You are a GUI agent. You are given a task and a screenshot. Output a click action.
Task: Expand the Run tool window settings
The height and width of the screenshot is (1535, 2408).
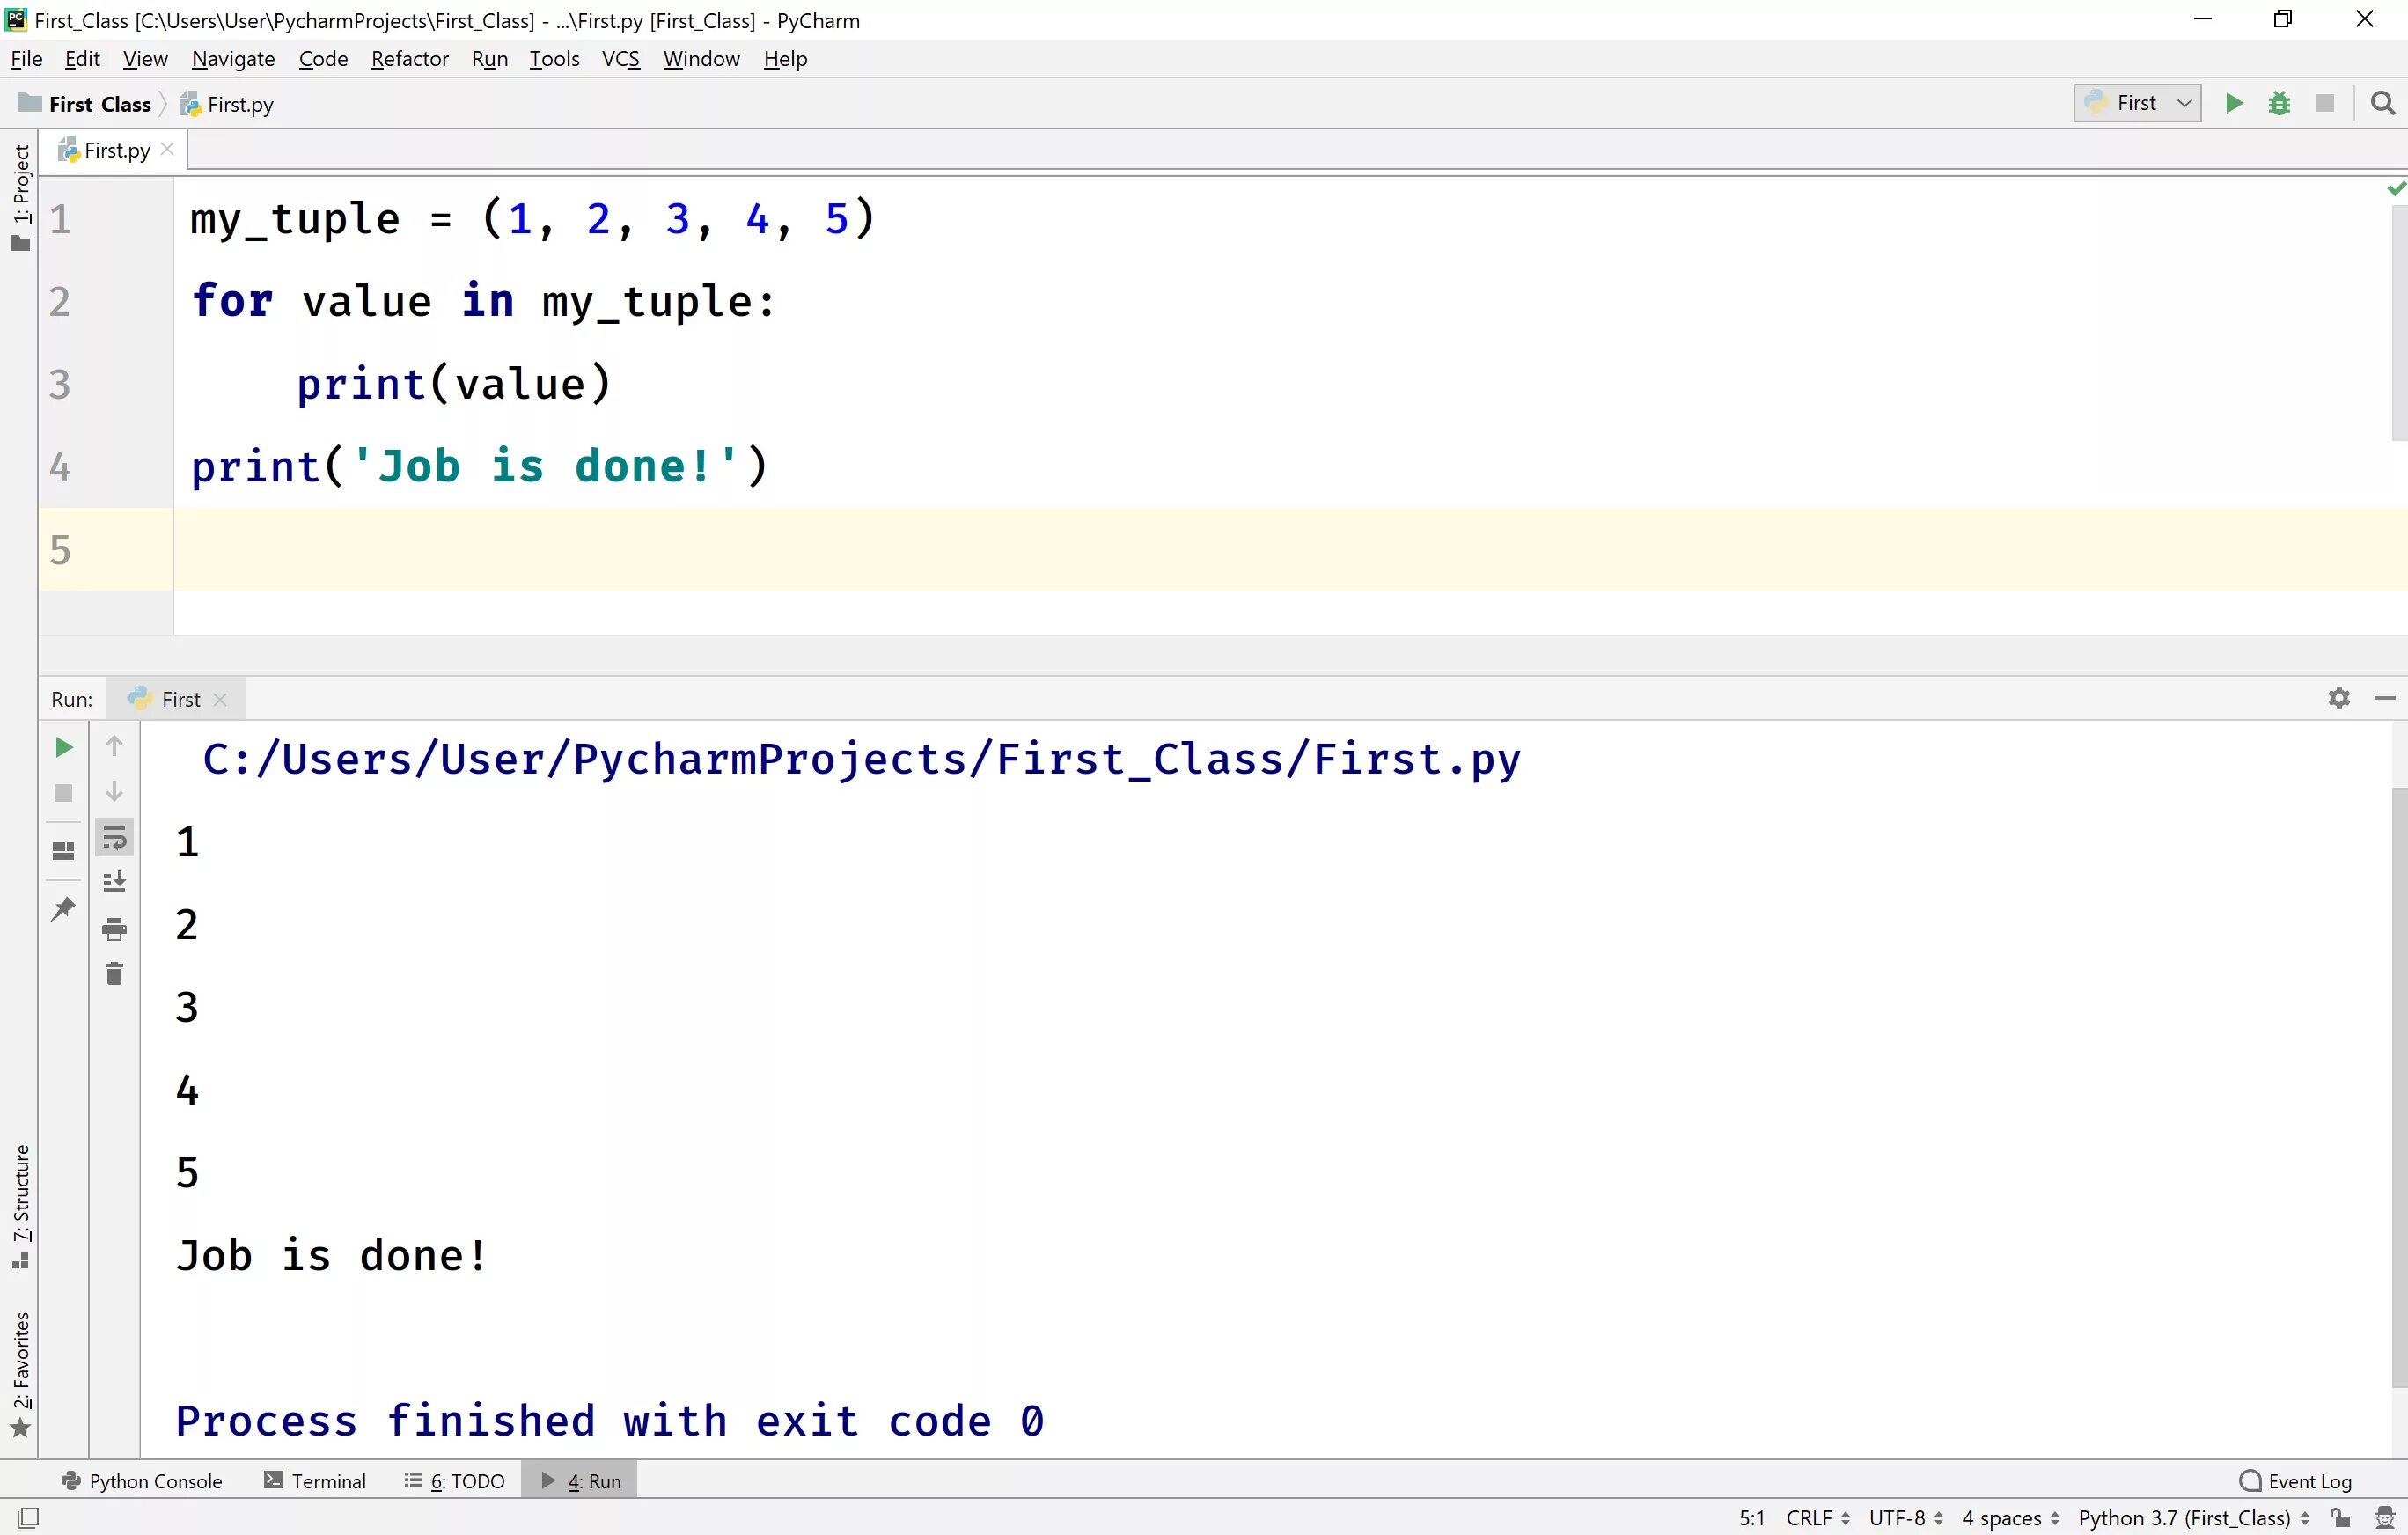pyautogui.click(x=2338, y=698)
